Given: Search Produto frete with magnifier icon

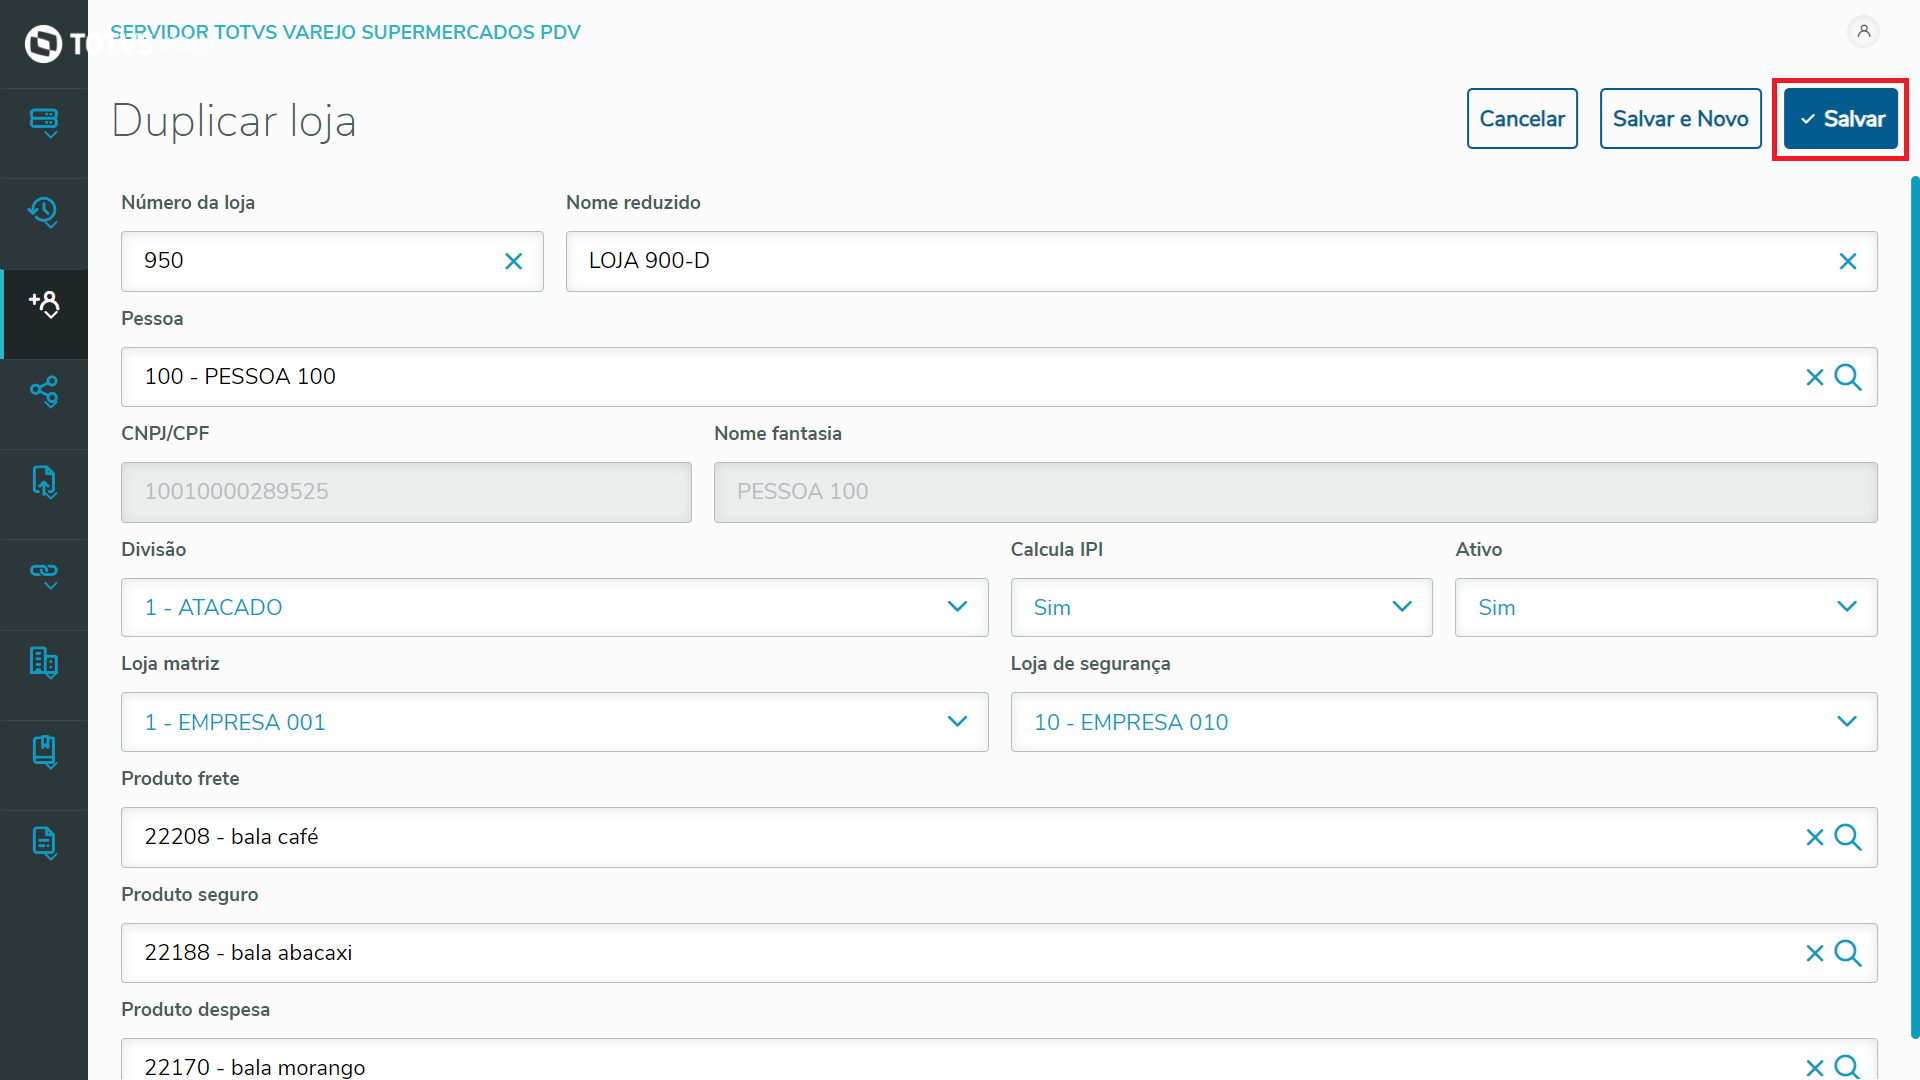Looking at the screenshot, I should point(1848,837).
